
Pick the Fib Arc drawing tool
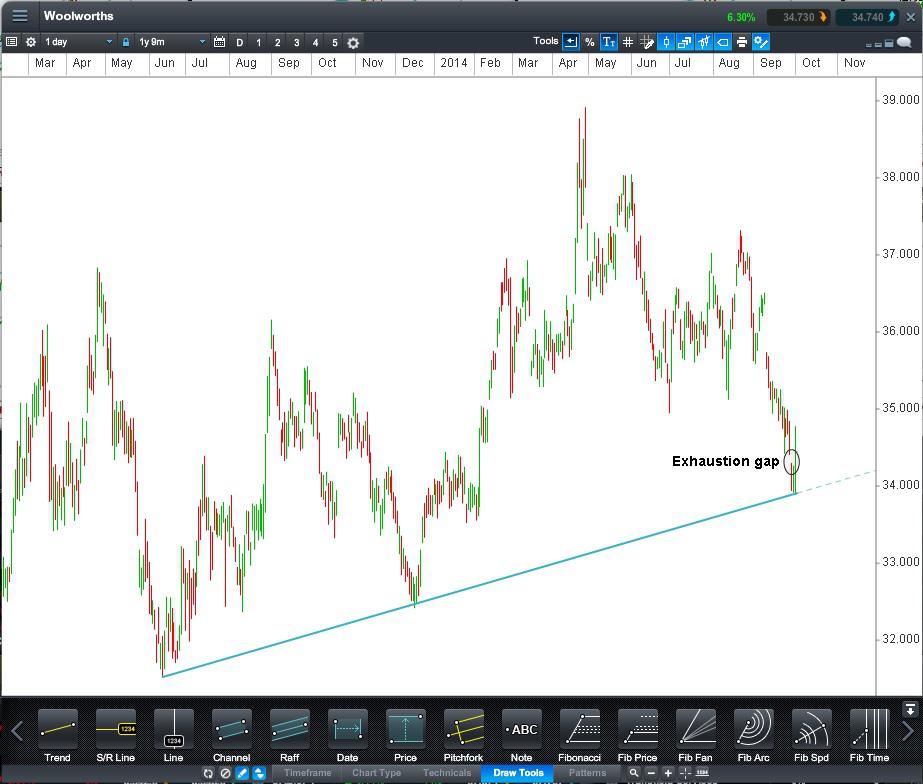tap(753, 735)
